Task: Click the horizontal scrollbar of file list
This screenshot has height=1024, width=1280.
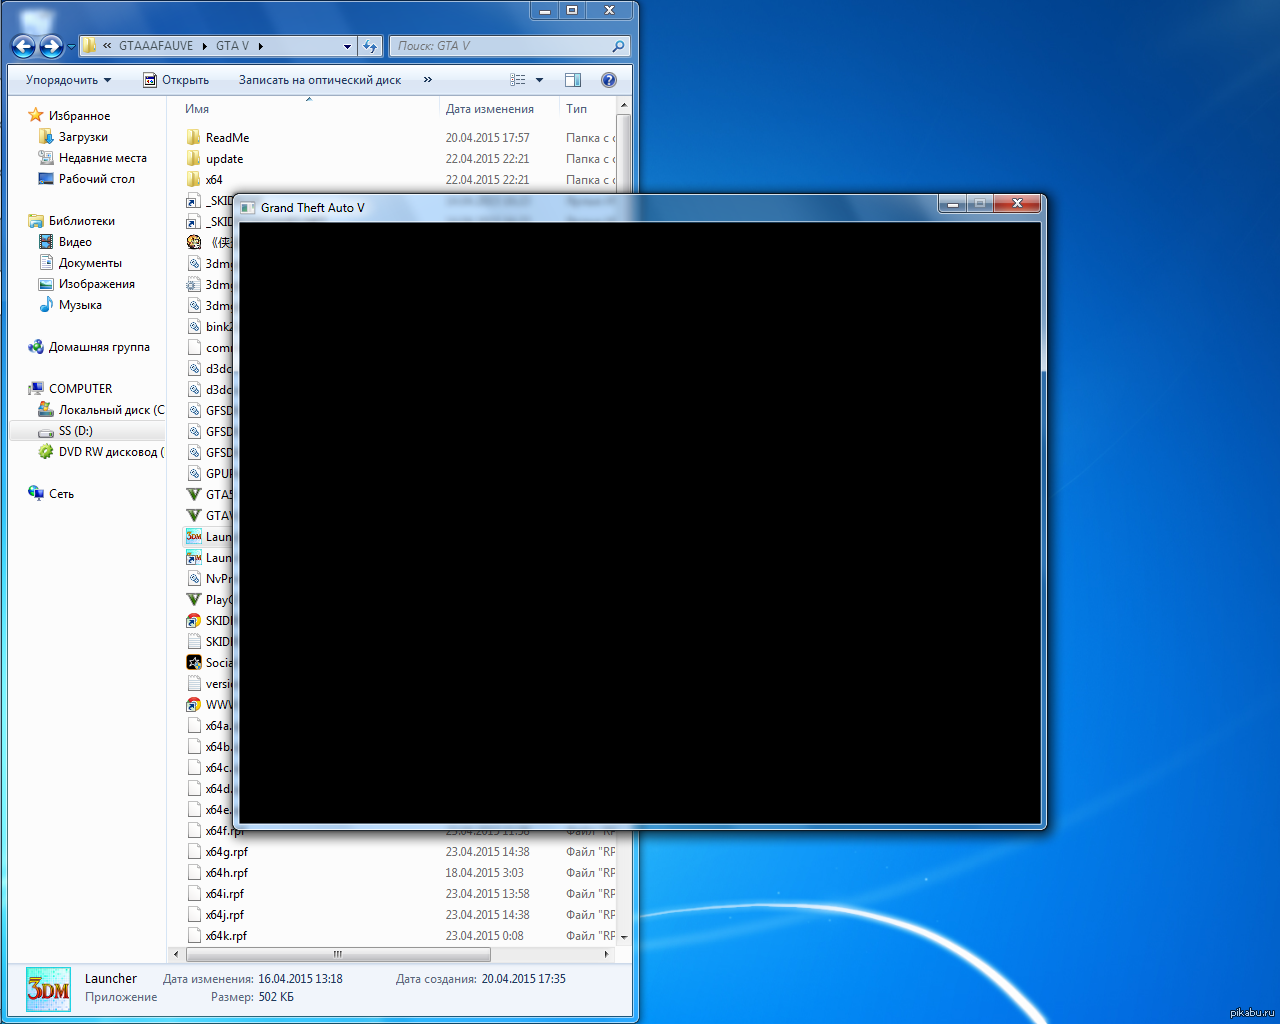Action: click(x=338, y=954)
